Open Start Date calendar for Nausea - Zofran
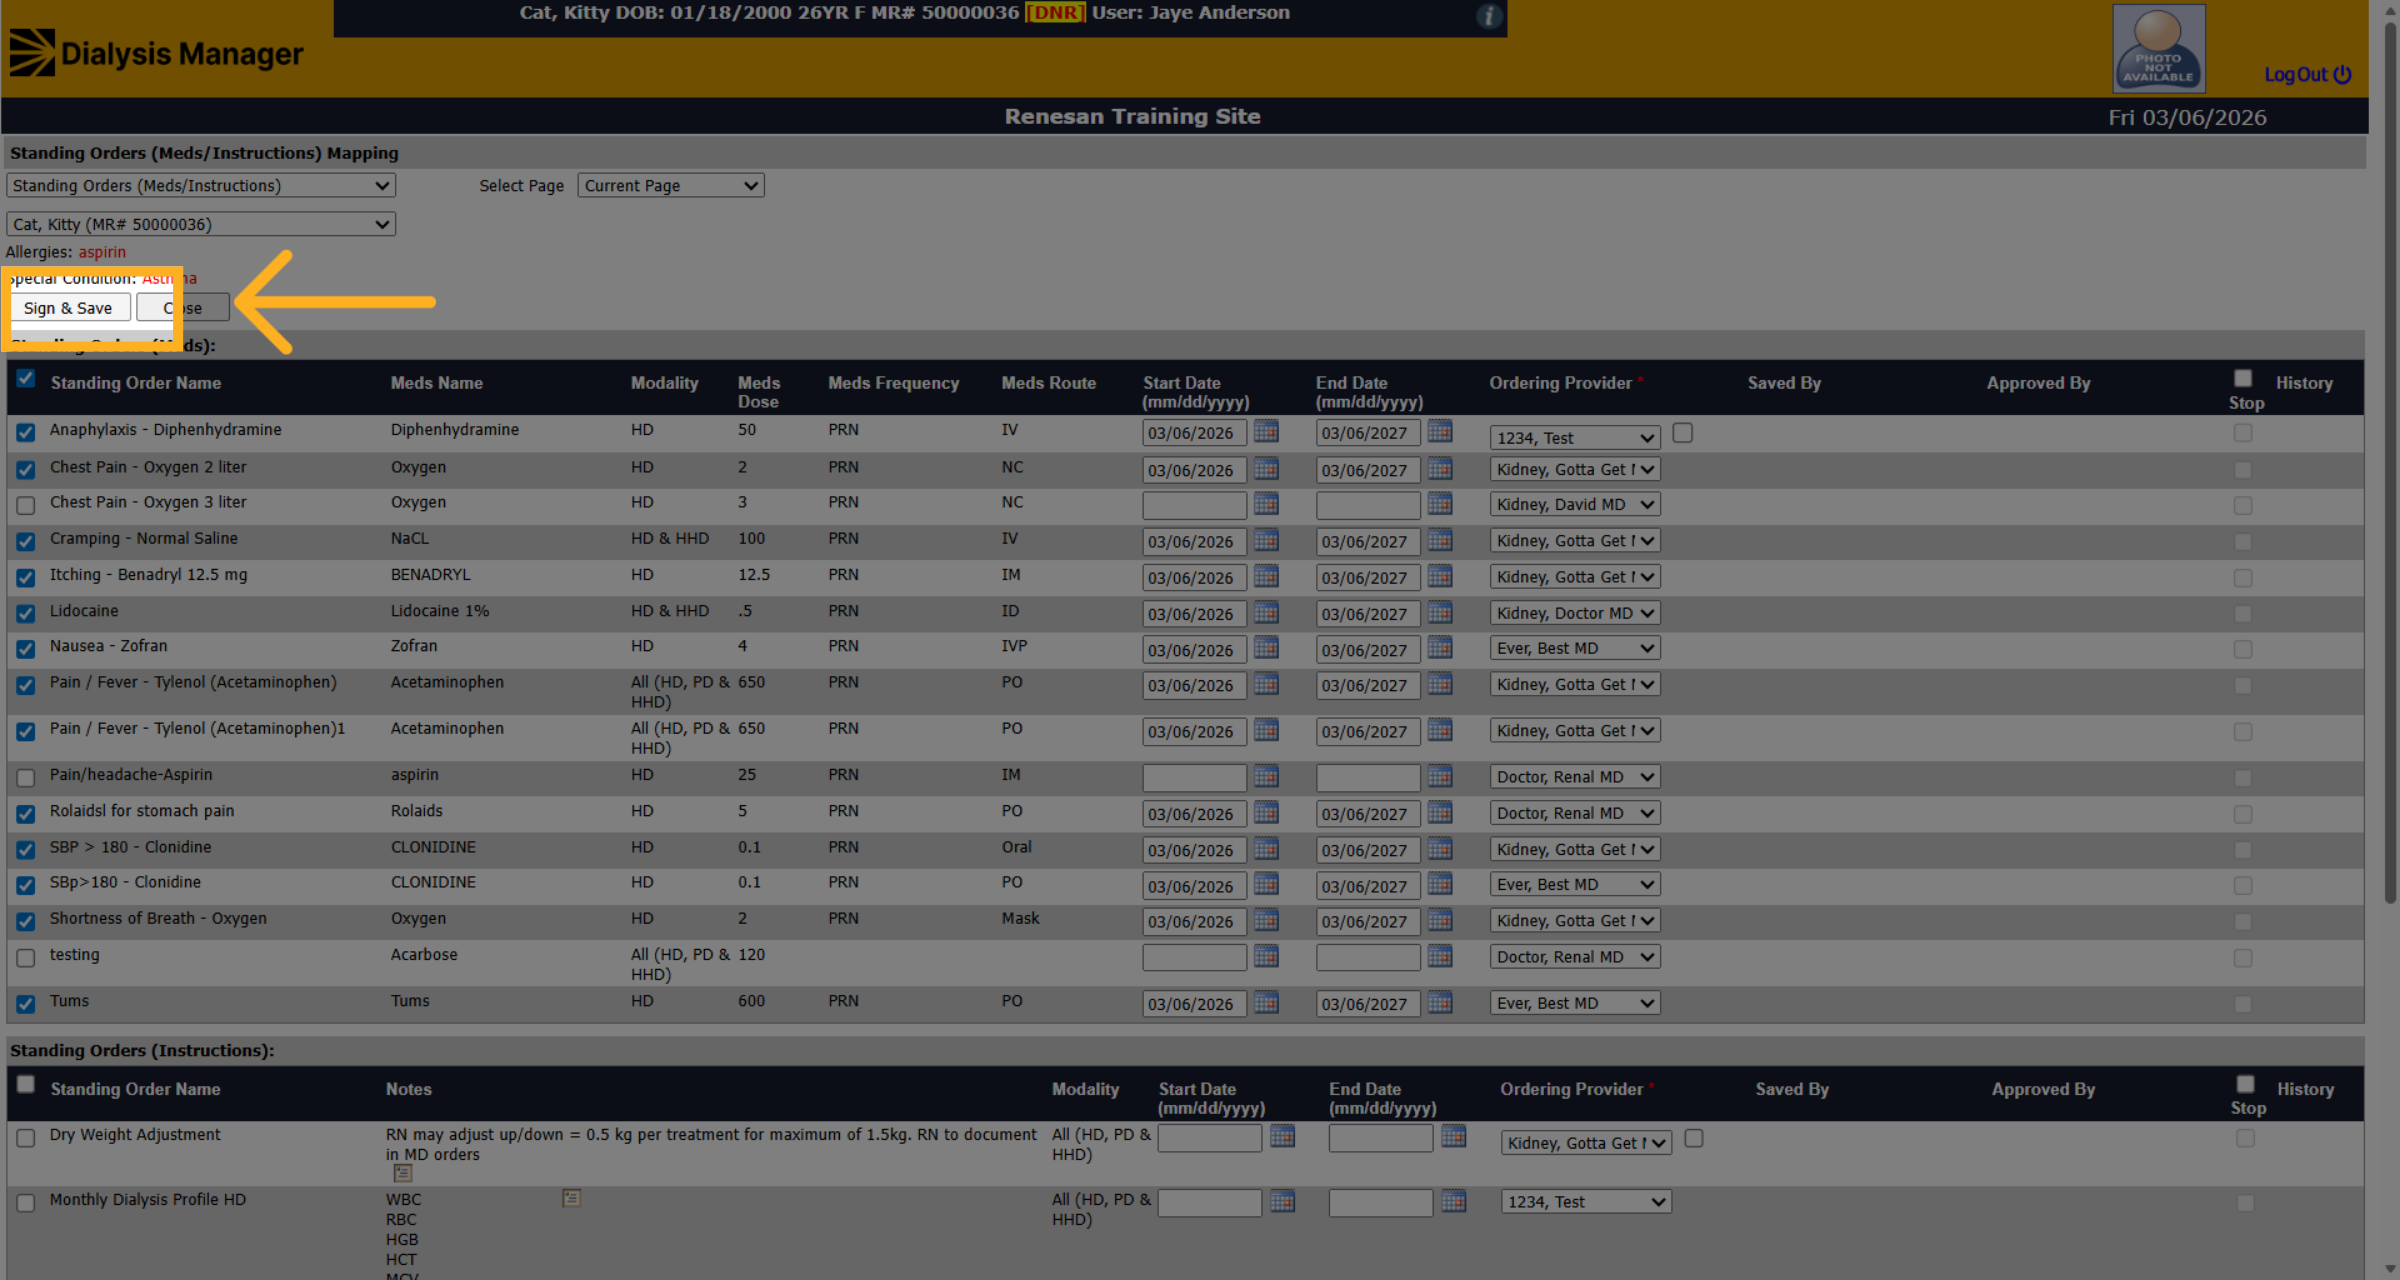 coord(1266,649)
